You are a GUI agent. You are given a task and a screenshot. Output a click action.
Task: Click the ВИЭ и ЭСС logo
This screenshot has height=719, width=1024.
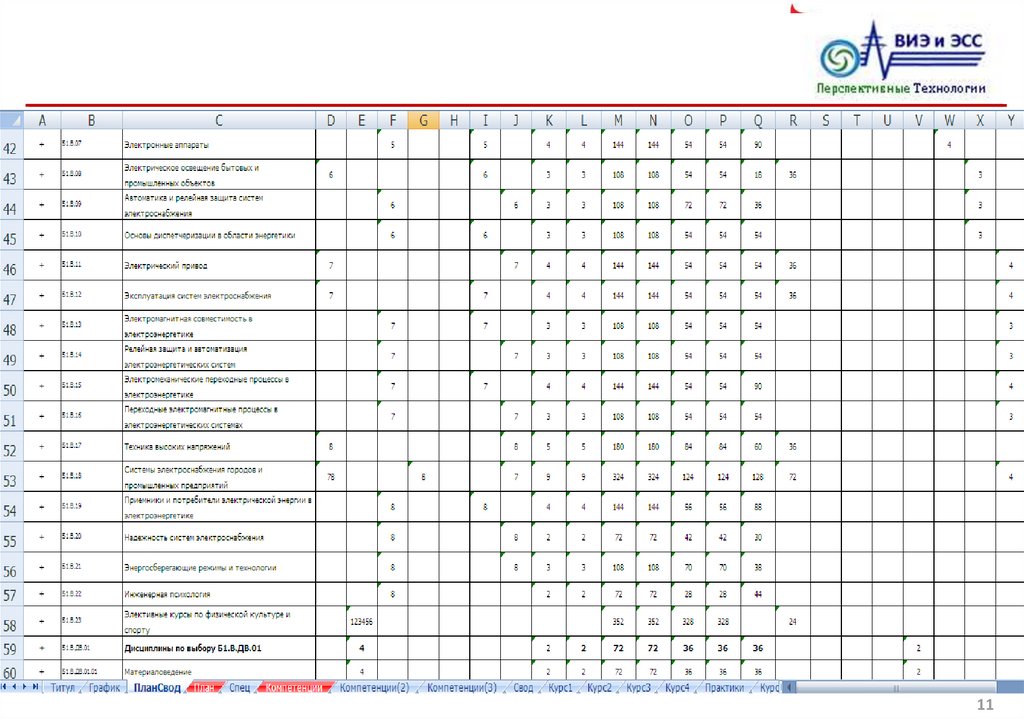tap(903, 57)
